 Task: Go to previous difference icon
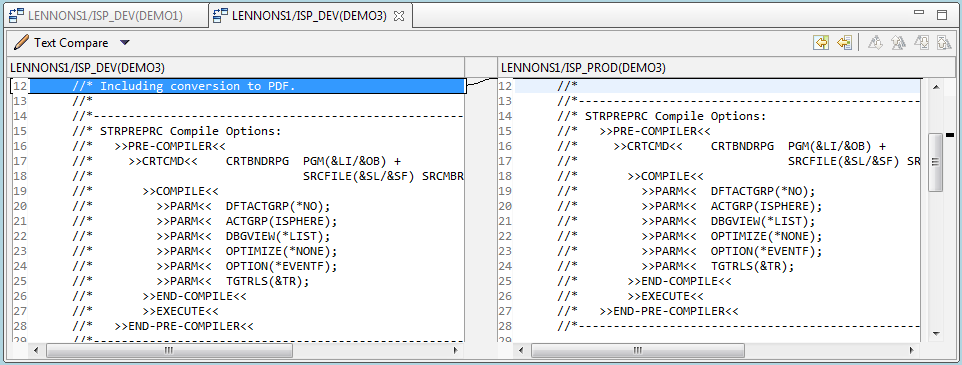click(x=898, y=42)
